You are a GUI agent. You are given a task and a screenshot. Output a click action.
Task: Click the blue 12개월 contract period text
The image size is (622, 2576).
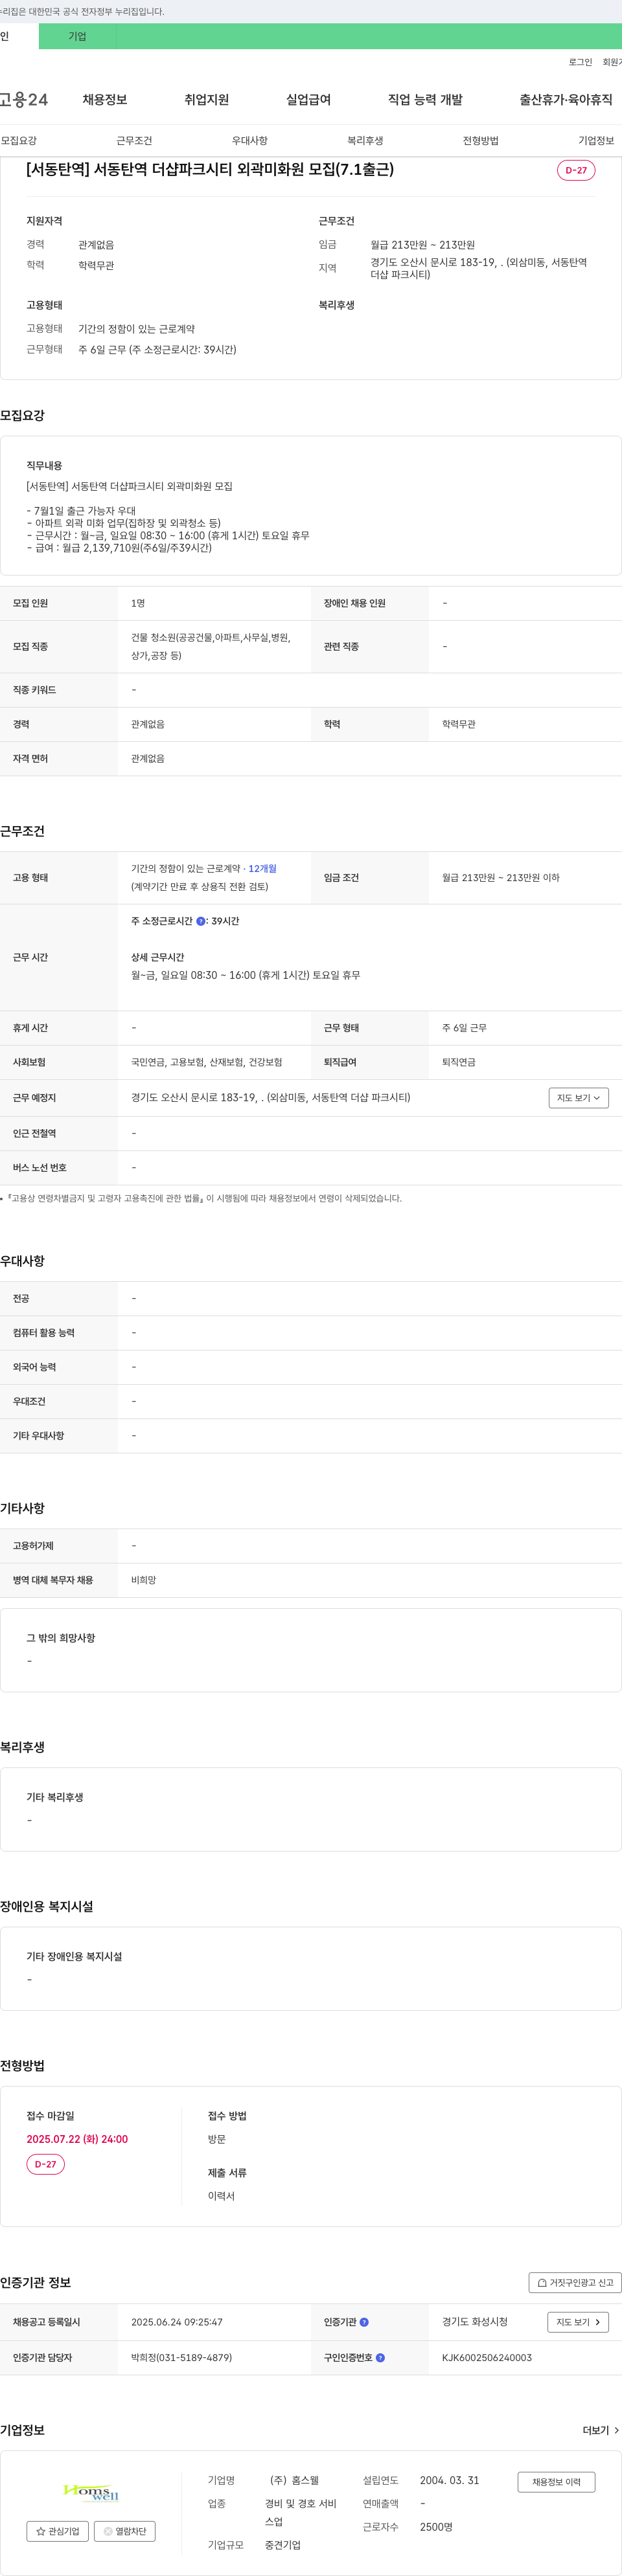[262, 869]
